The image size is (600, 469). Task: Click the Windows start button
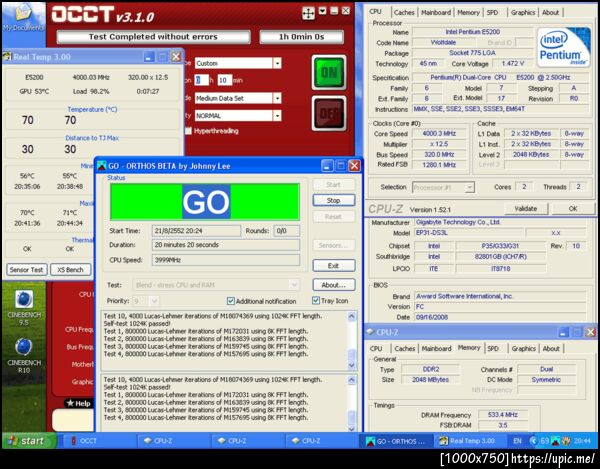coord(28,441)
